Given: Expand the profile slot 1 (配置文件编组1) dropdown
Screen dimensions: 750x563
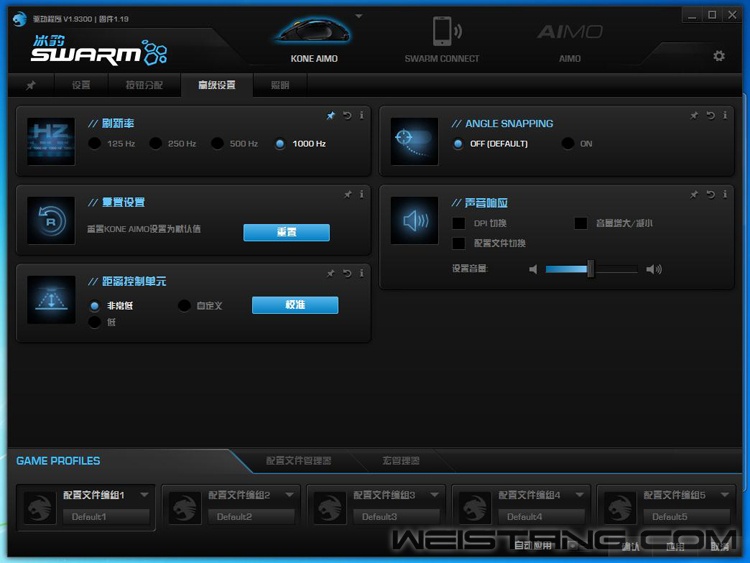Looking at the screenshot, I should (144, 495).
